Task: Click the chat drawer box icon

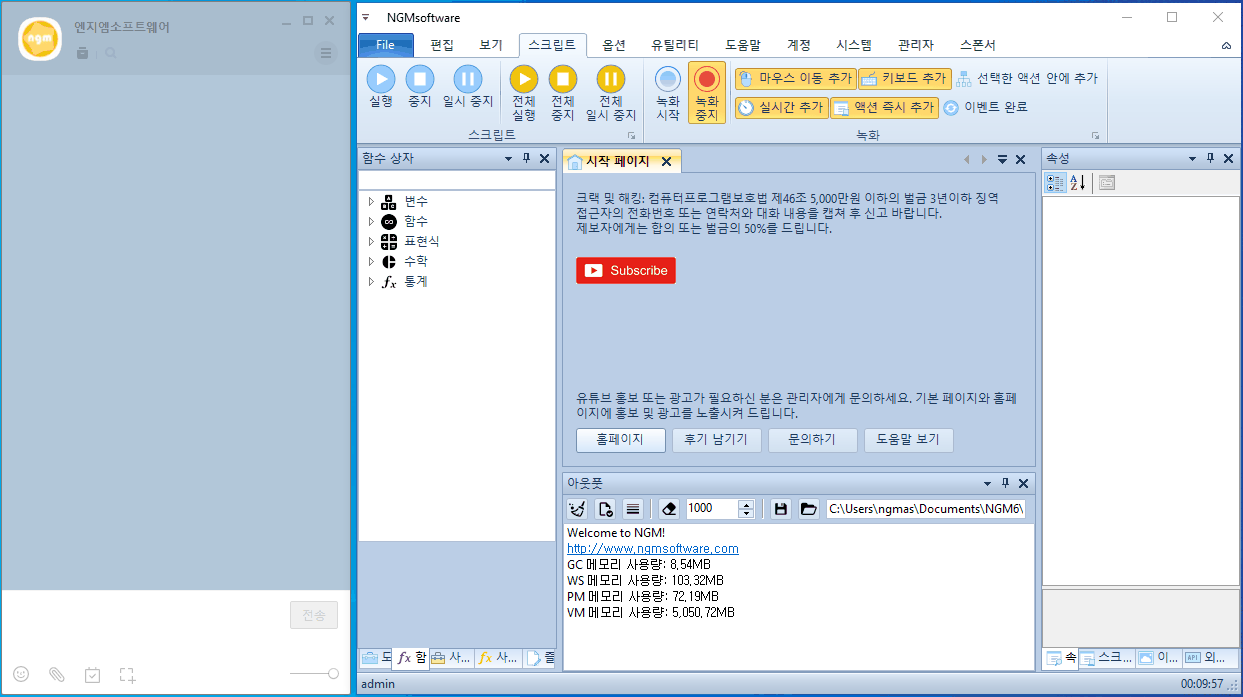Action: (x=82, y=53)
